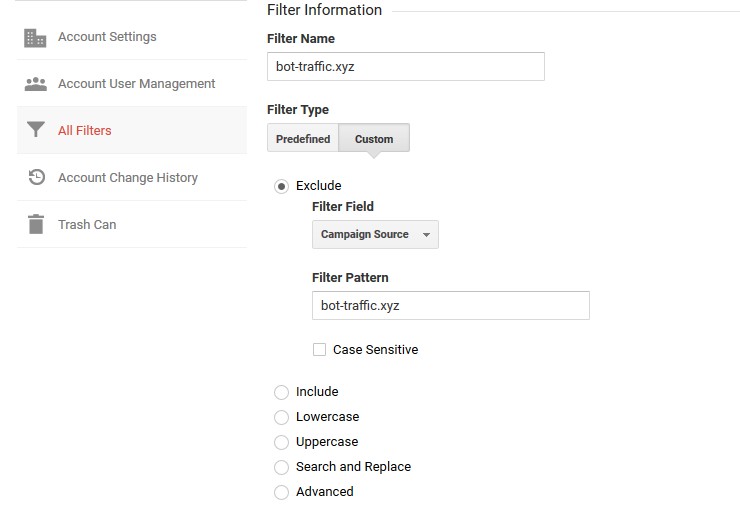The width and height of the screenshot is (740, 509).
Task: Open Account Settings from sidebar
Action: tap(107, 37)
